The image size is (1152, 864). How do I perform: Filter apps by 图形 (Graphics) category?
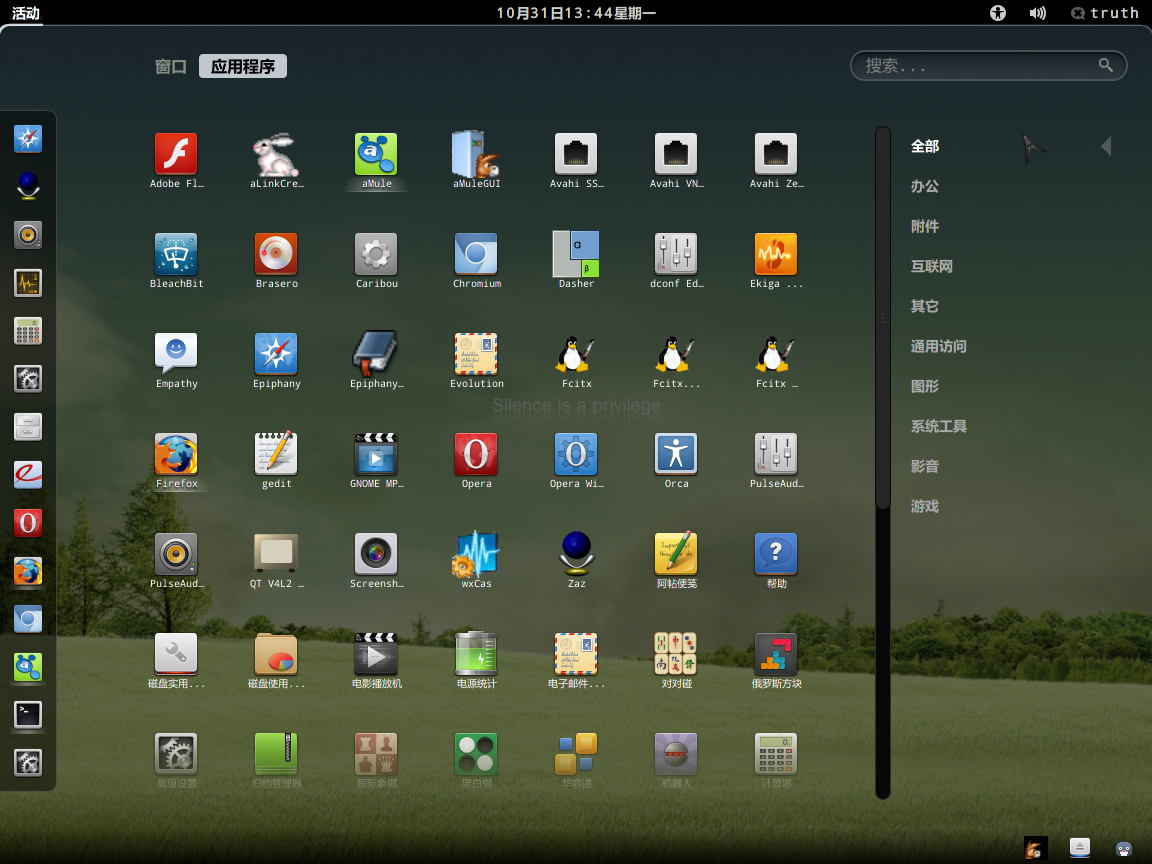click(925, 386)
